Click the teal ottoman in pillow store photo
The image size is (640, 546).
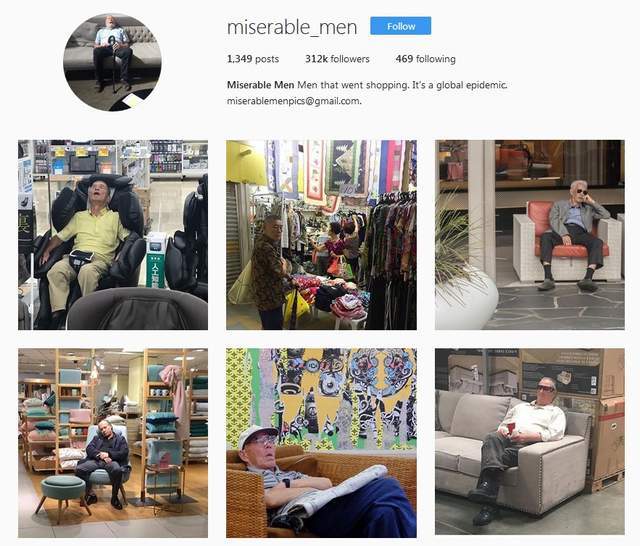62,499
